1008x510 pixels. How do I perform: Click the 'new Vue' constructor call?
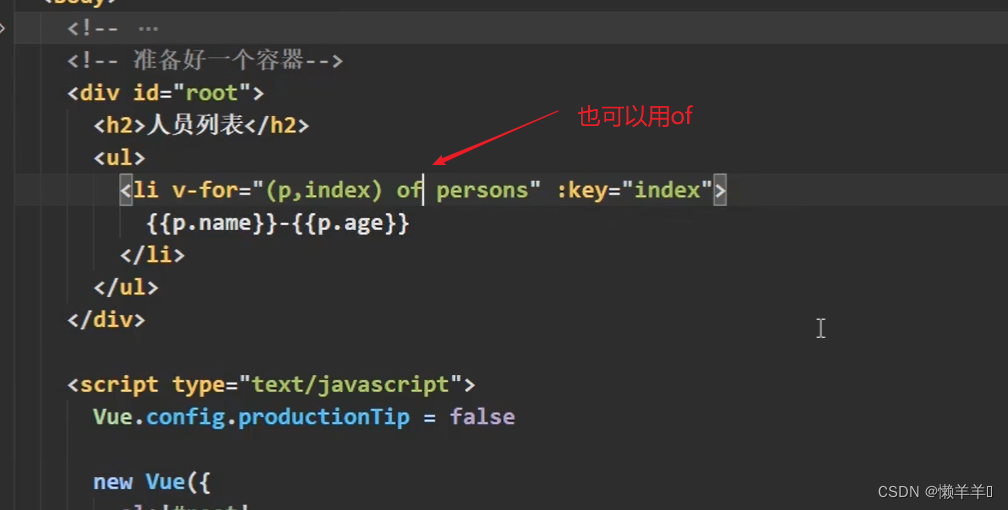(x=139, y=482)
